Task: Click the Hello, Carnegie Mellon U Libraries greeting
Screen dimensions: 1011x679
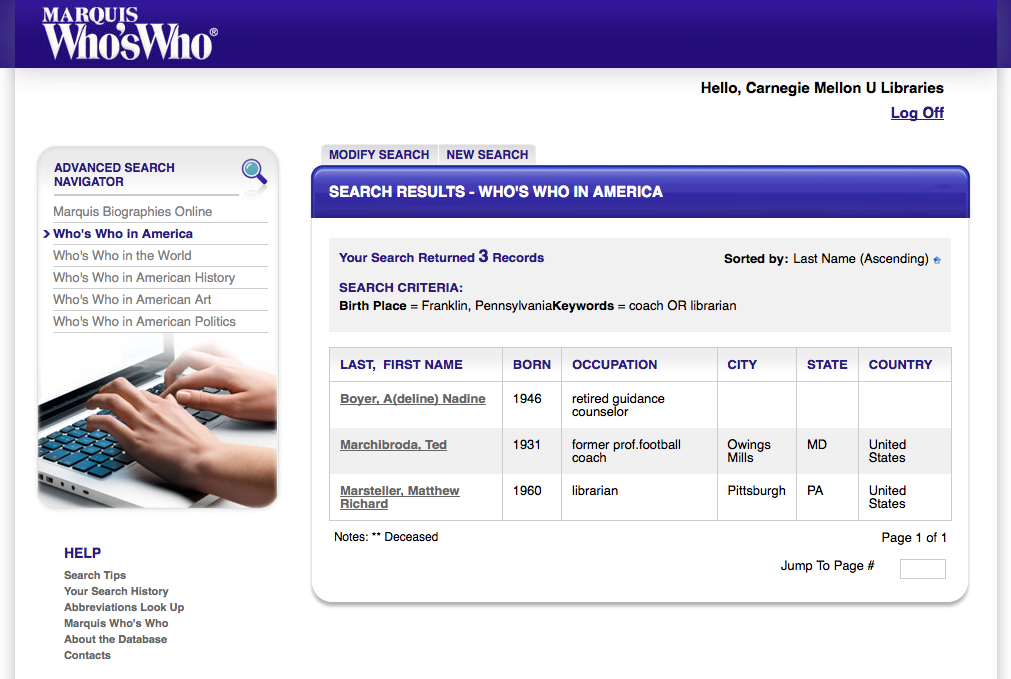Action: point(822,88)
